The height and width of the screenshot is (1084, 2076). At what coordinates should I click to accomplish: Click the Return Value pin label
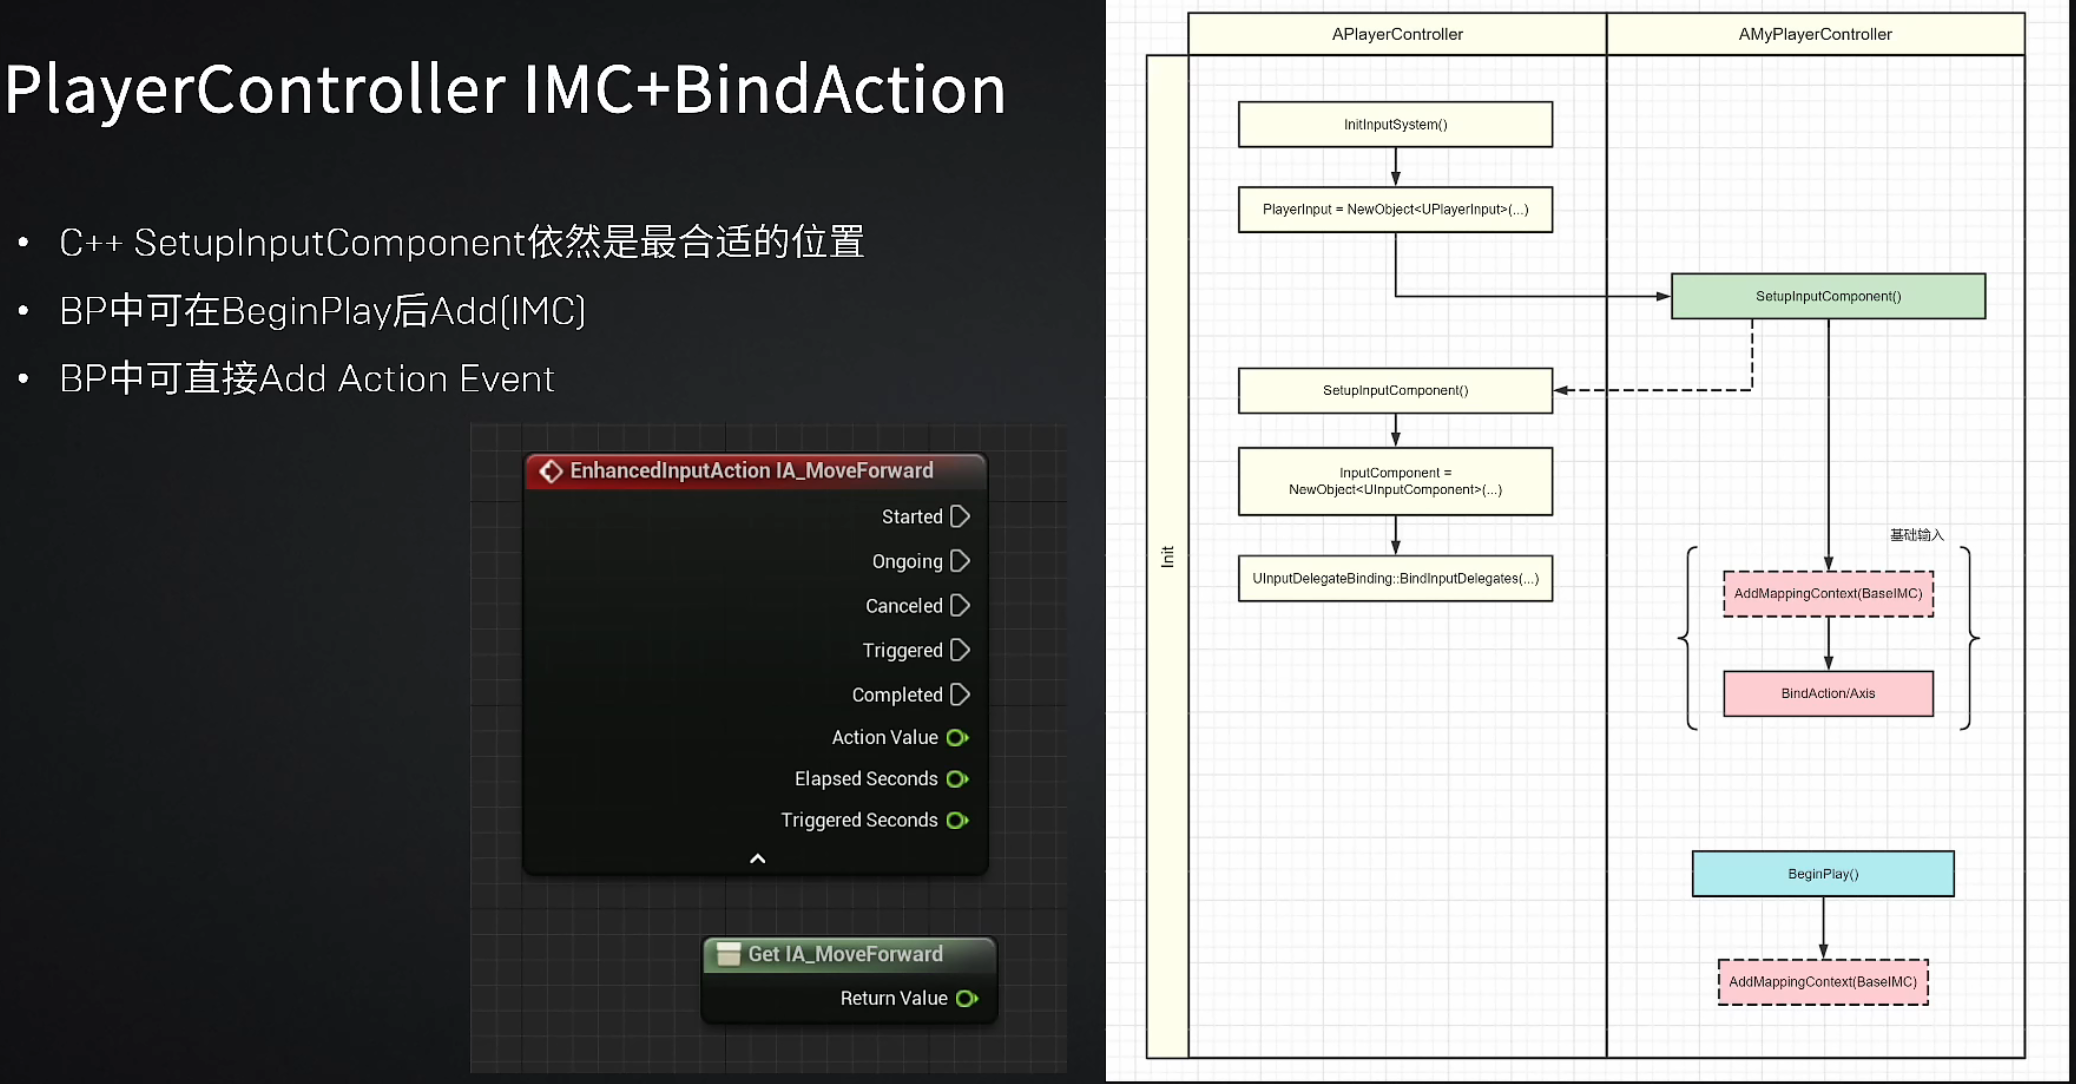point(894,999)
